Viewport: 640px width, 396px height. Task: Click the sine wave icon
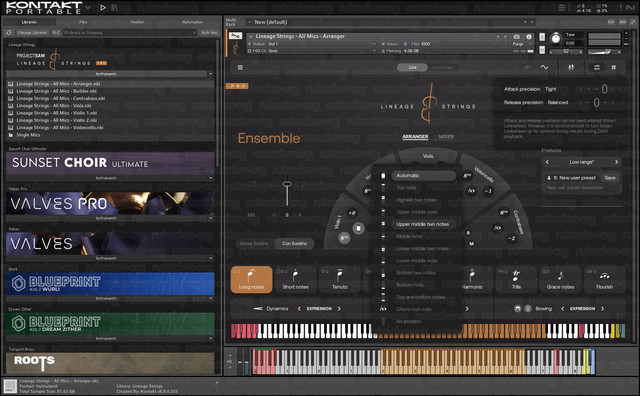pyautogui.click(x=544, y=67)
